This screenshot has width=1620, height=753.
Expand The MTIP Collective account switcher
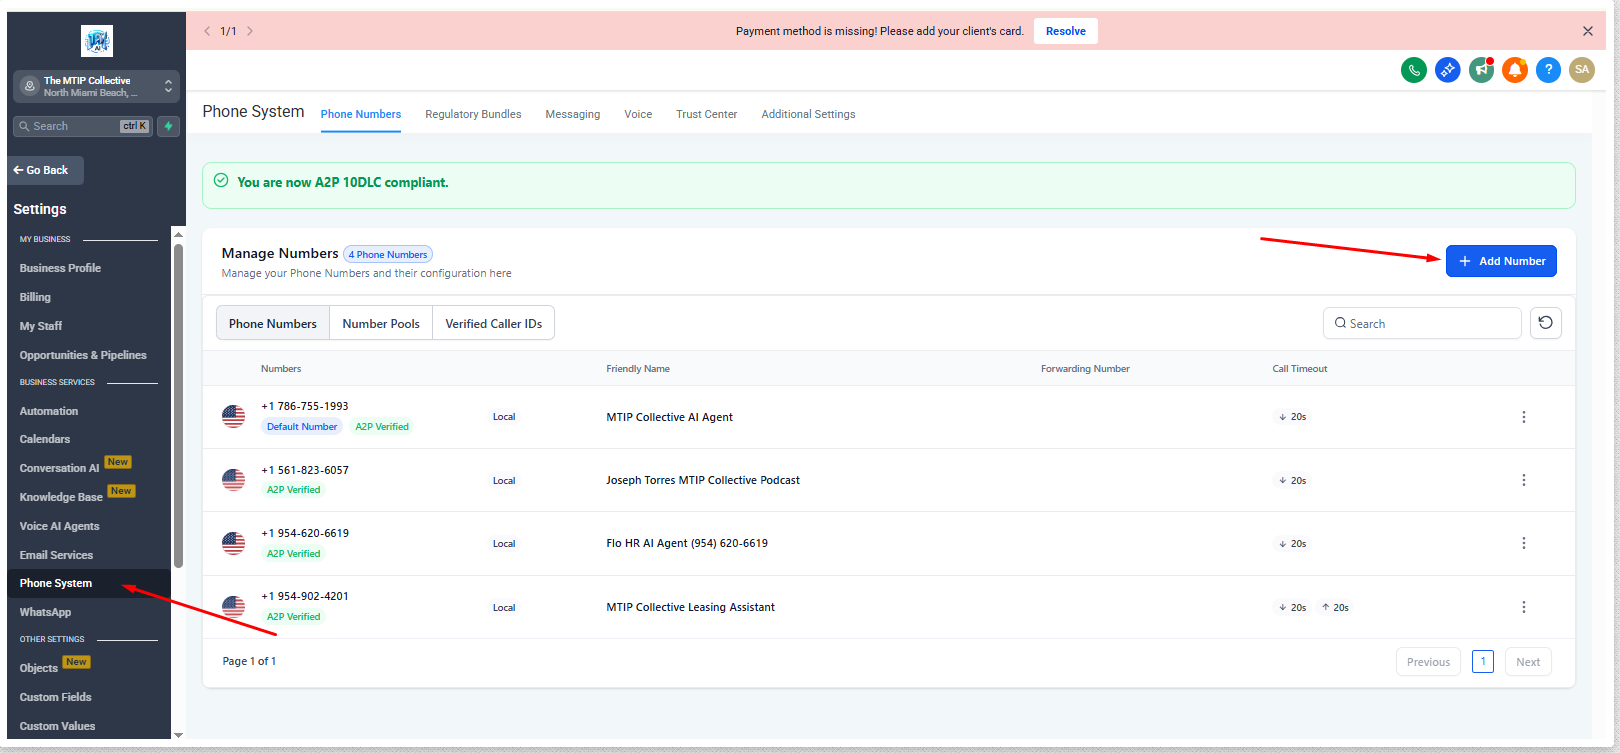97,86
